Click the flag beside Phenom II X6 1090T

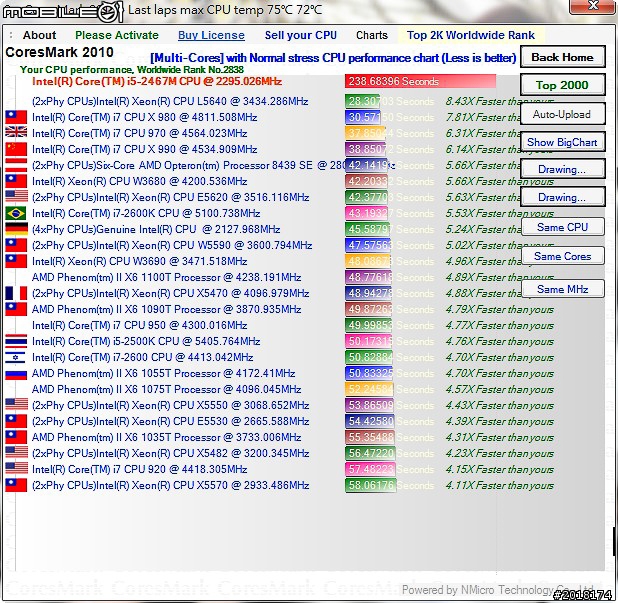[16, 309]
